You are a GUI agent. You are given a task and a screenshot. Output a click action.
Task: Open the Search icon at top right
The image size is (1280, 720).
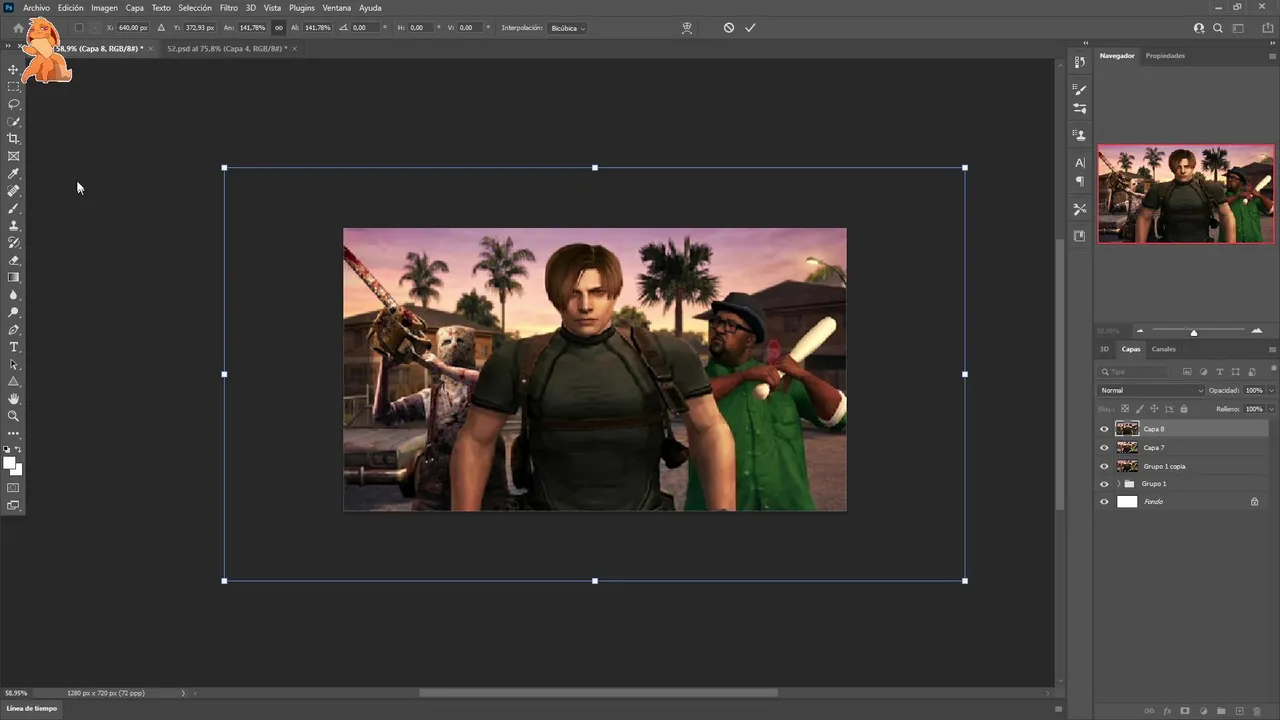[1218, 28]
